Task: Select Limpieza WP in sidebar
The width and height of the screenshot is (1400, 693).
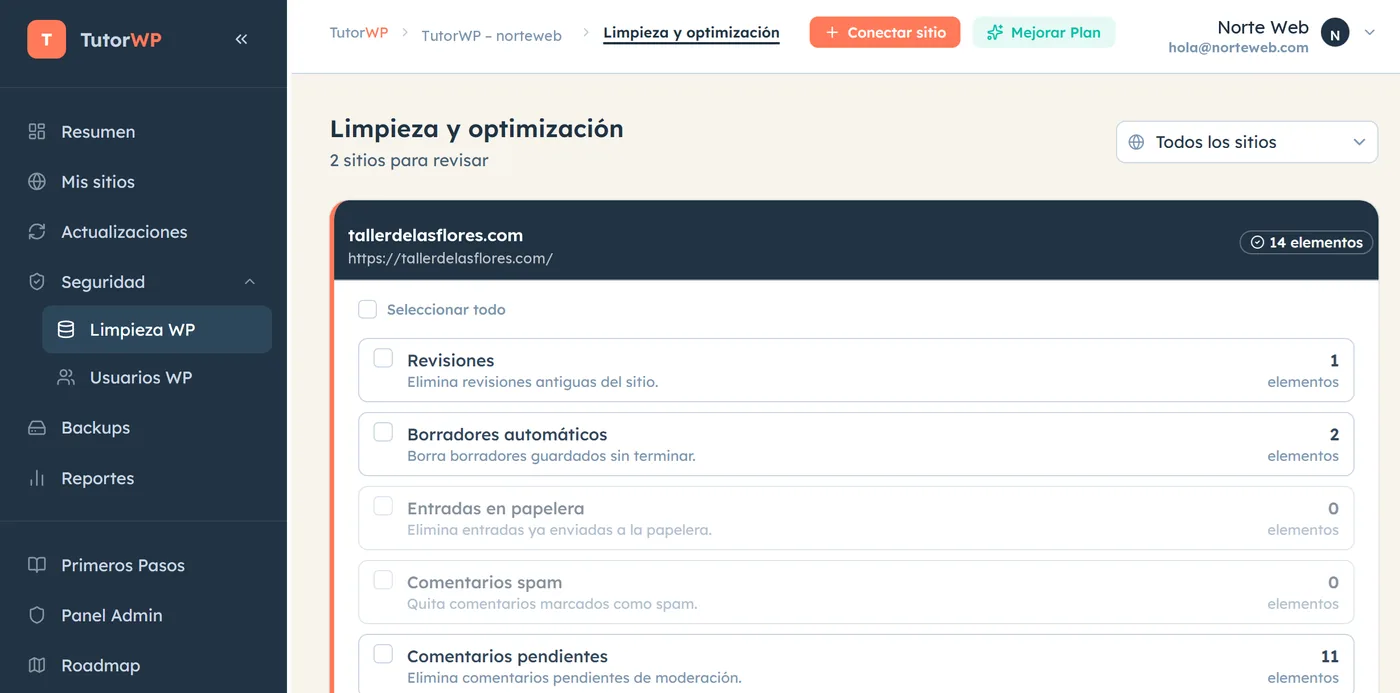Action: click(x=157, y=329)
